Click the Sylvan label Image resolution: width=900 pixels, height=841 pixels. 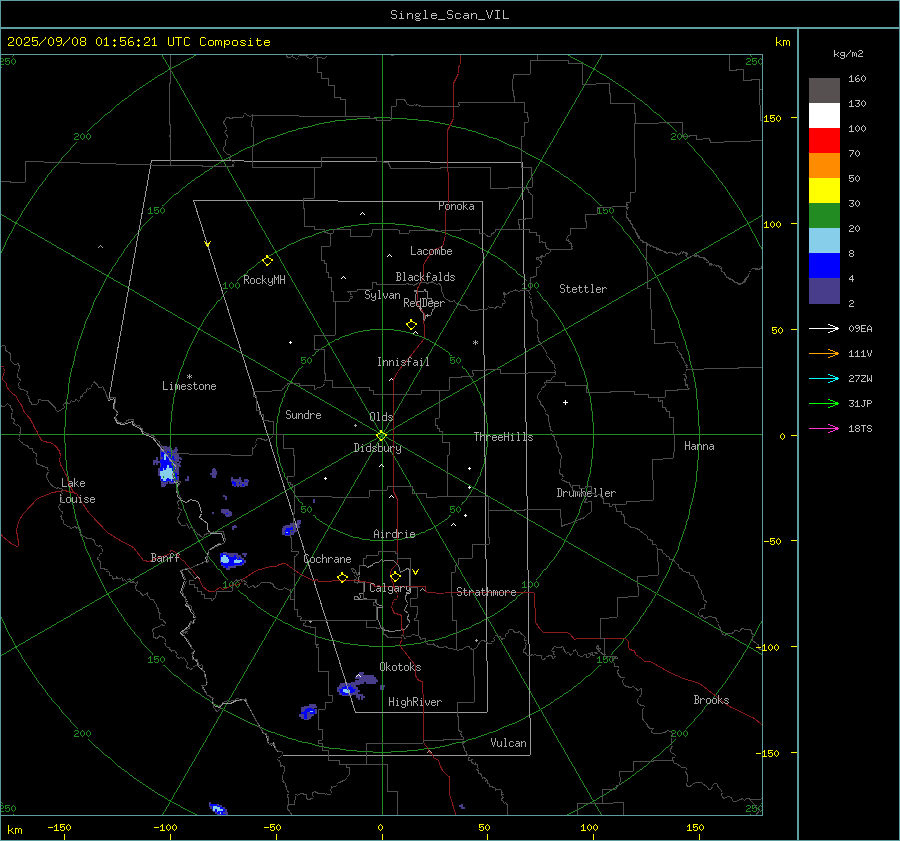(382, 295)
